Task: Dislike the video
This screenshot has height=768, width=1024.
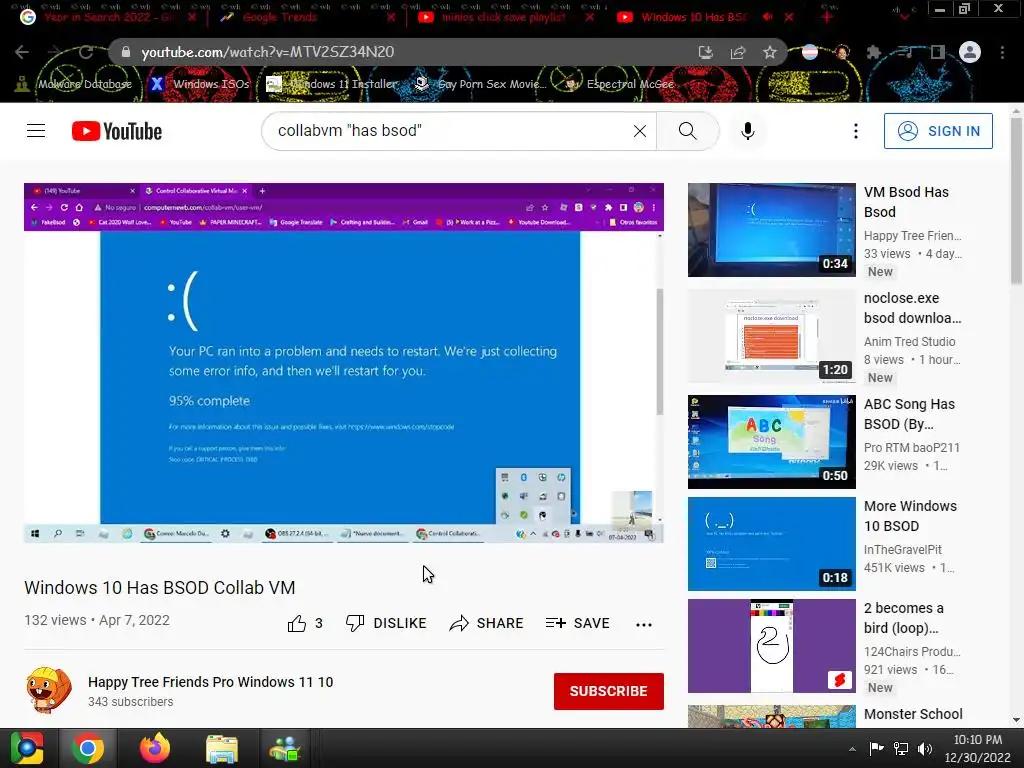Action: click(386, 624)
